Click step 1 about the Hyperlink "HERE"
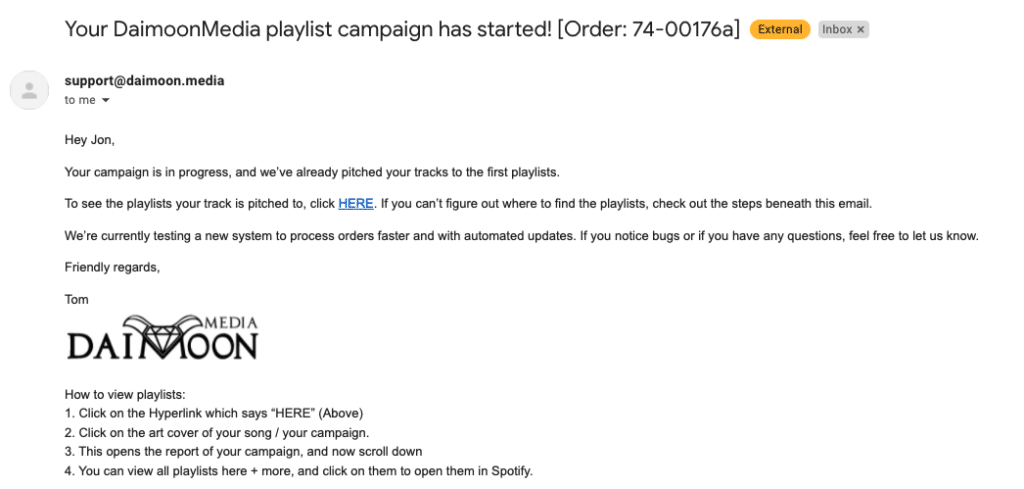Image resolution: width=1024 pixels, height=489 pixels. point(214,413)
